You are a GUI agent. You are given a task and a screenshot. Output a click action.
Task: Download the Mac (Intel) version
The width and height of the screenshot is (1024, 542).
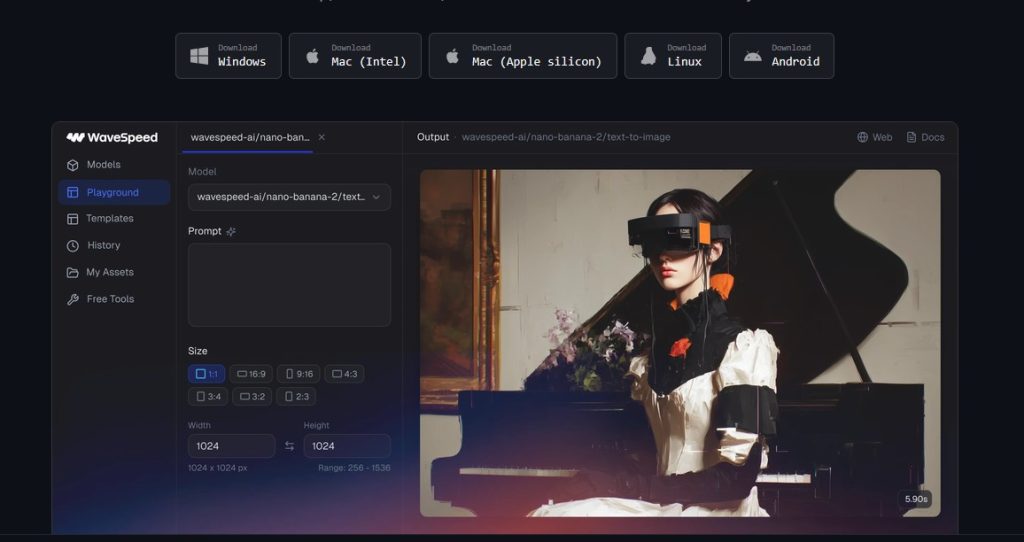click(355, 56)
